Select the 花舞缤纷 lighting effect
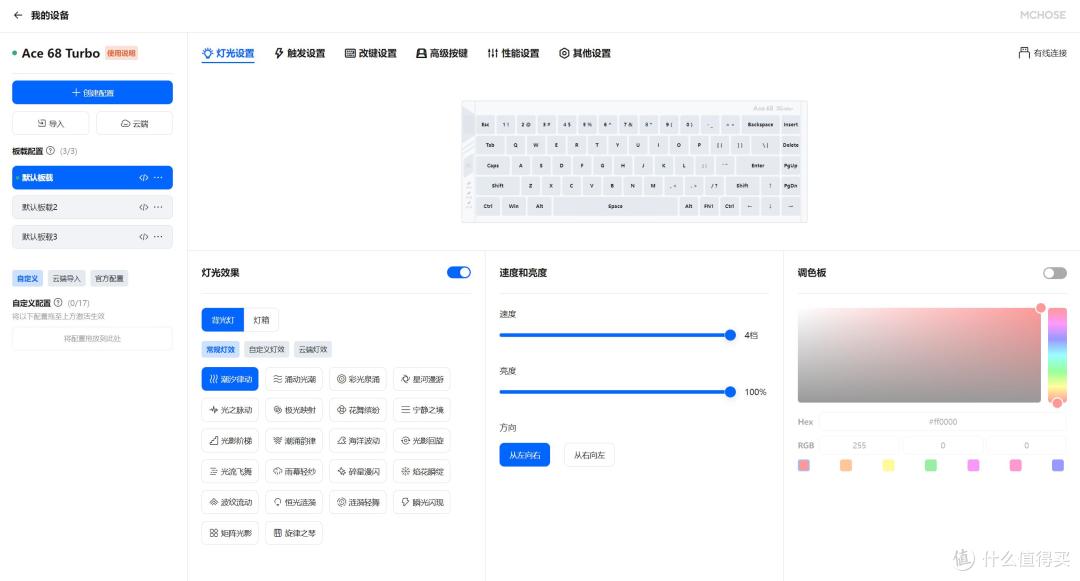The width and height of the screenshot is (1080, 581). (358, 410)
